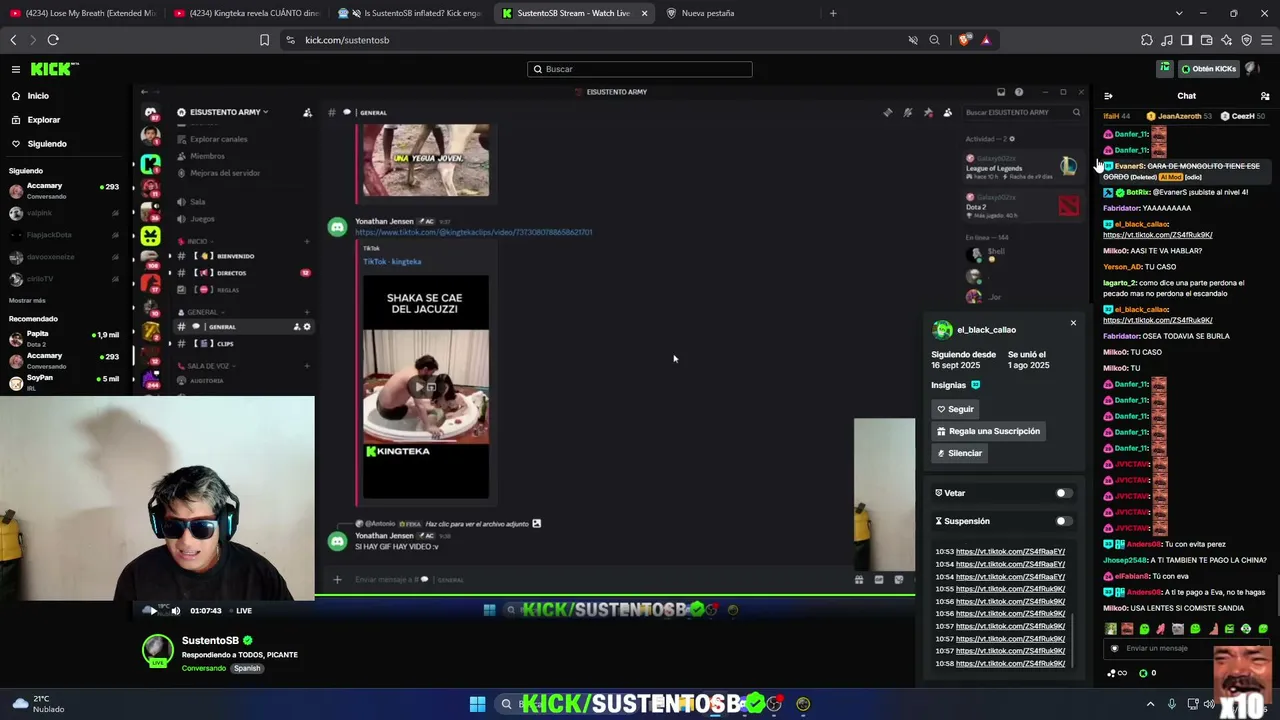Open GENERAL channel settings gear icon
This screenshot has height=720, width=1280.
(307, 327)
